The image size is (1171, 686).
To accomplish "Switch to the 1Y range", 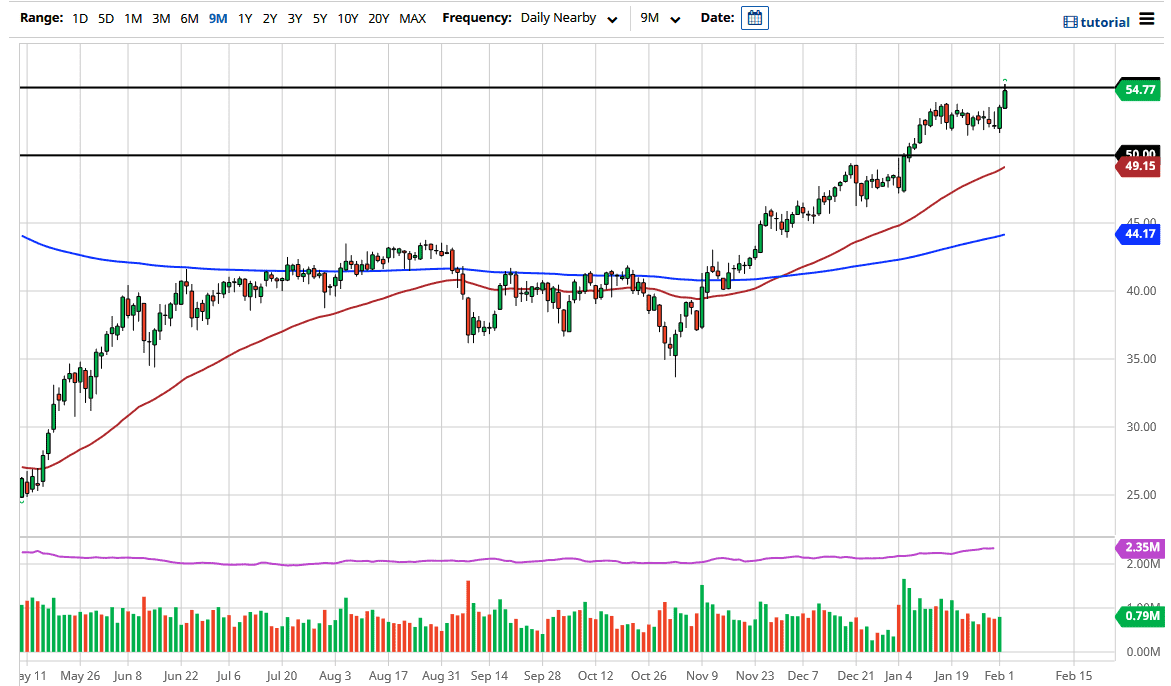I will (246, 18).
